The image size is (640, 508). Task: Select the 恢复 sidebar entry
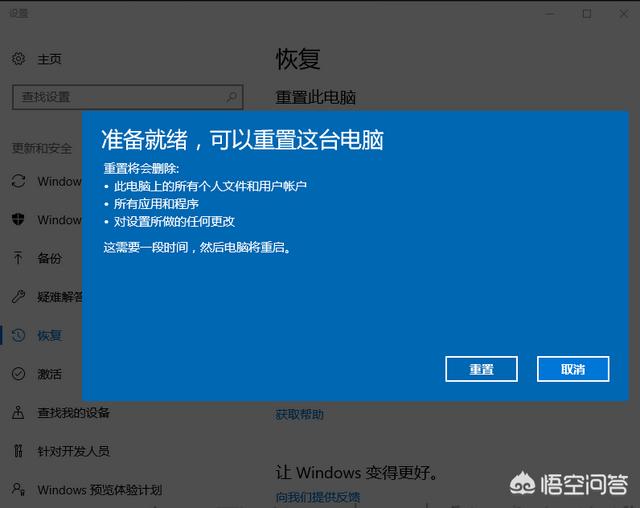point(49,335)
